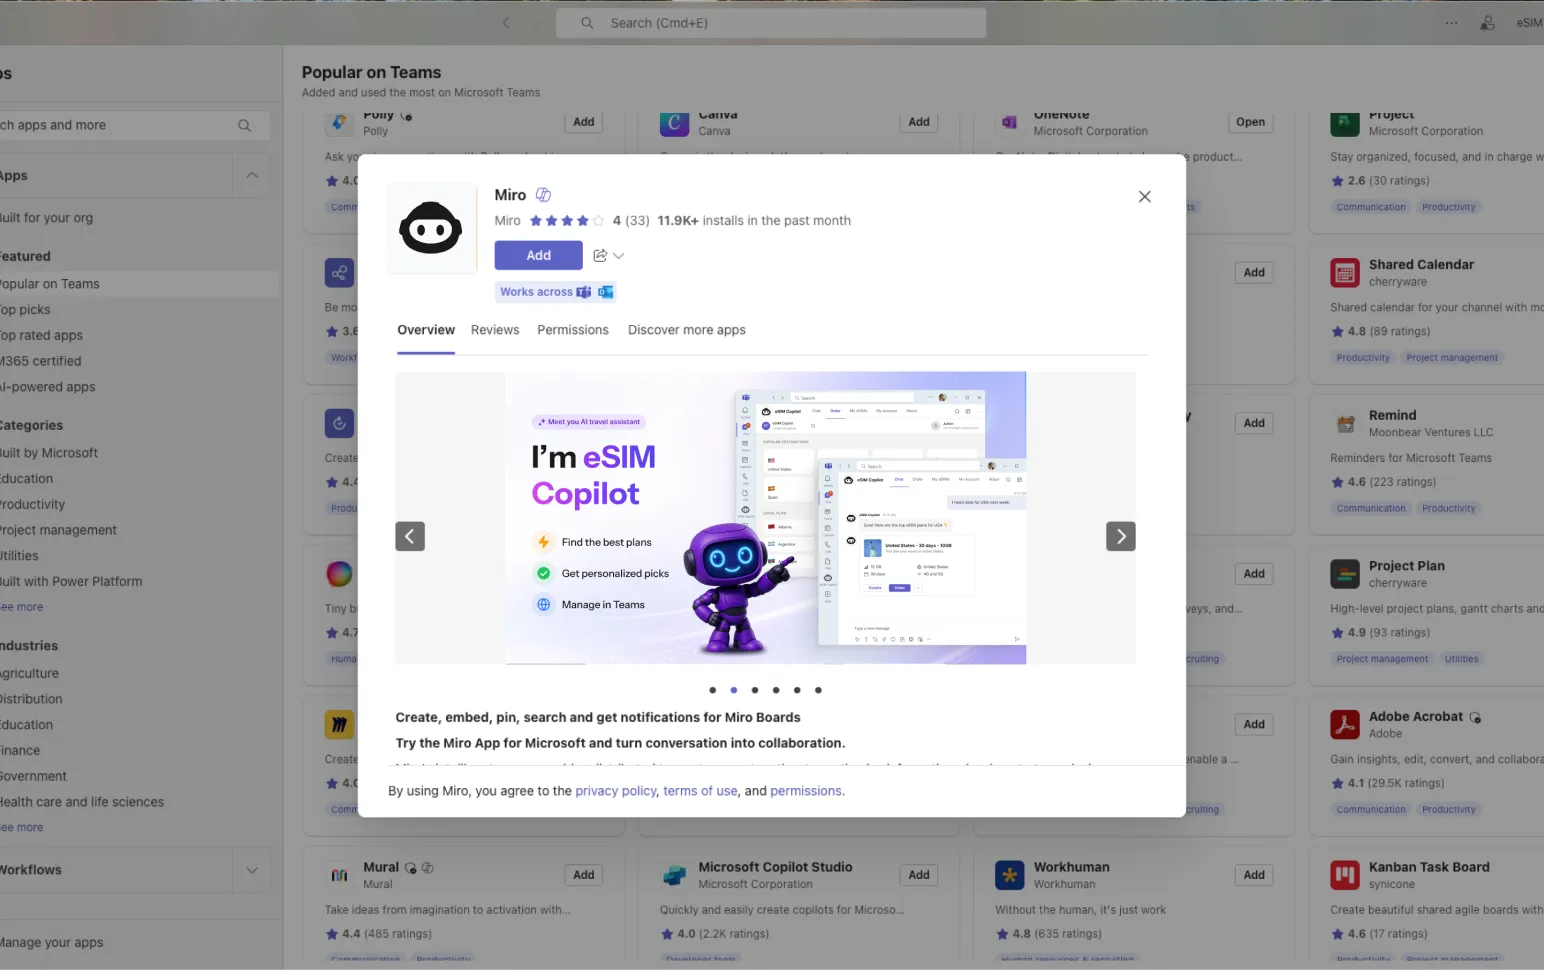This screenshot has height=970, width=1544.
Task: Go back with the top navigation arrow
Action: click(506, 23)
